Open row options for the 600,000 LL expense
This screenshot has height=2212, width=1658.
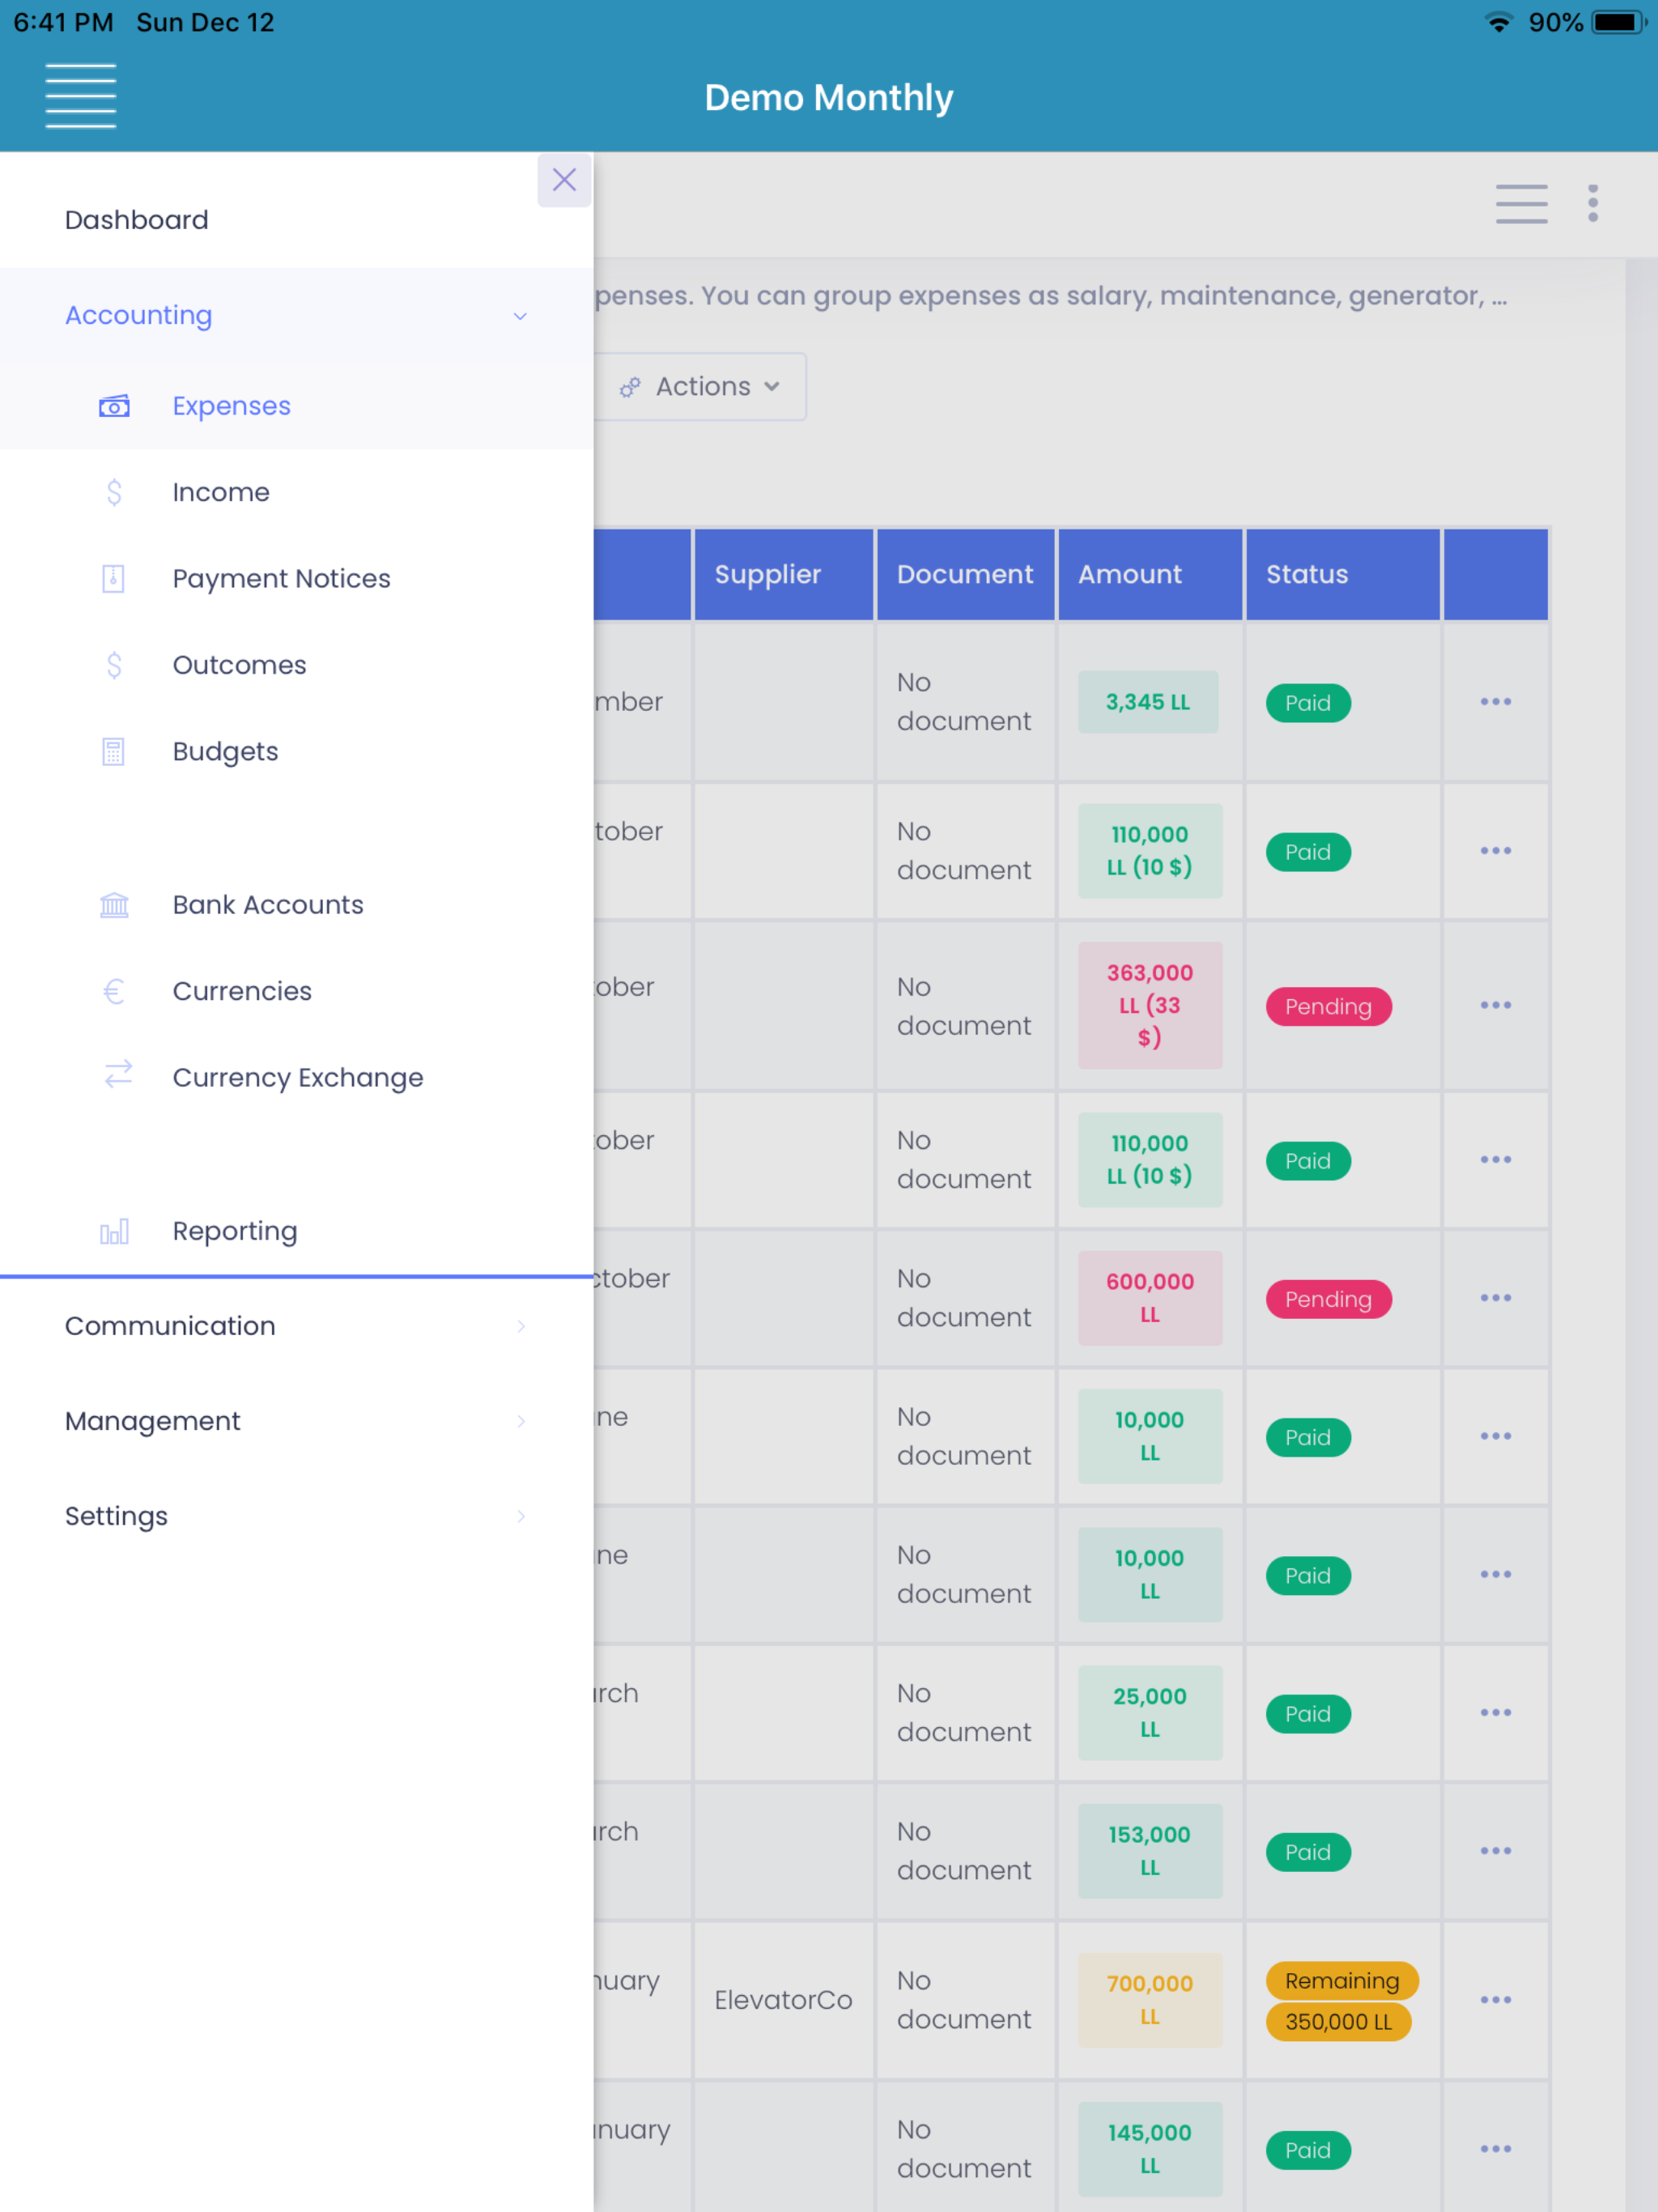[x=1495, y=1298]
